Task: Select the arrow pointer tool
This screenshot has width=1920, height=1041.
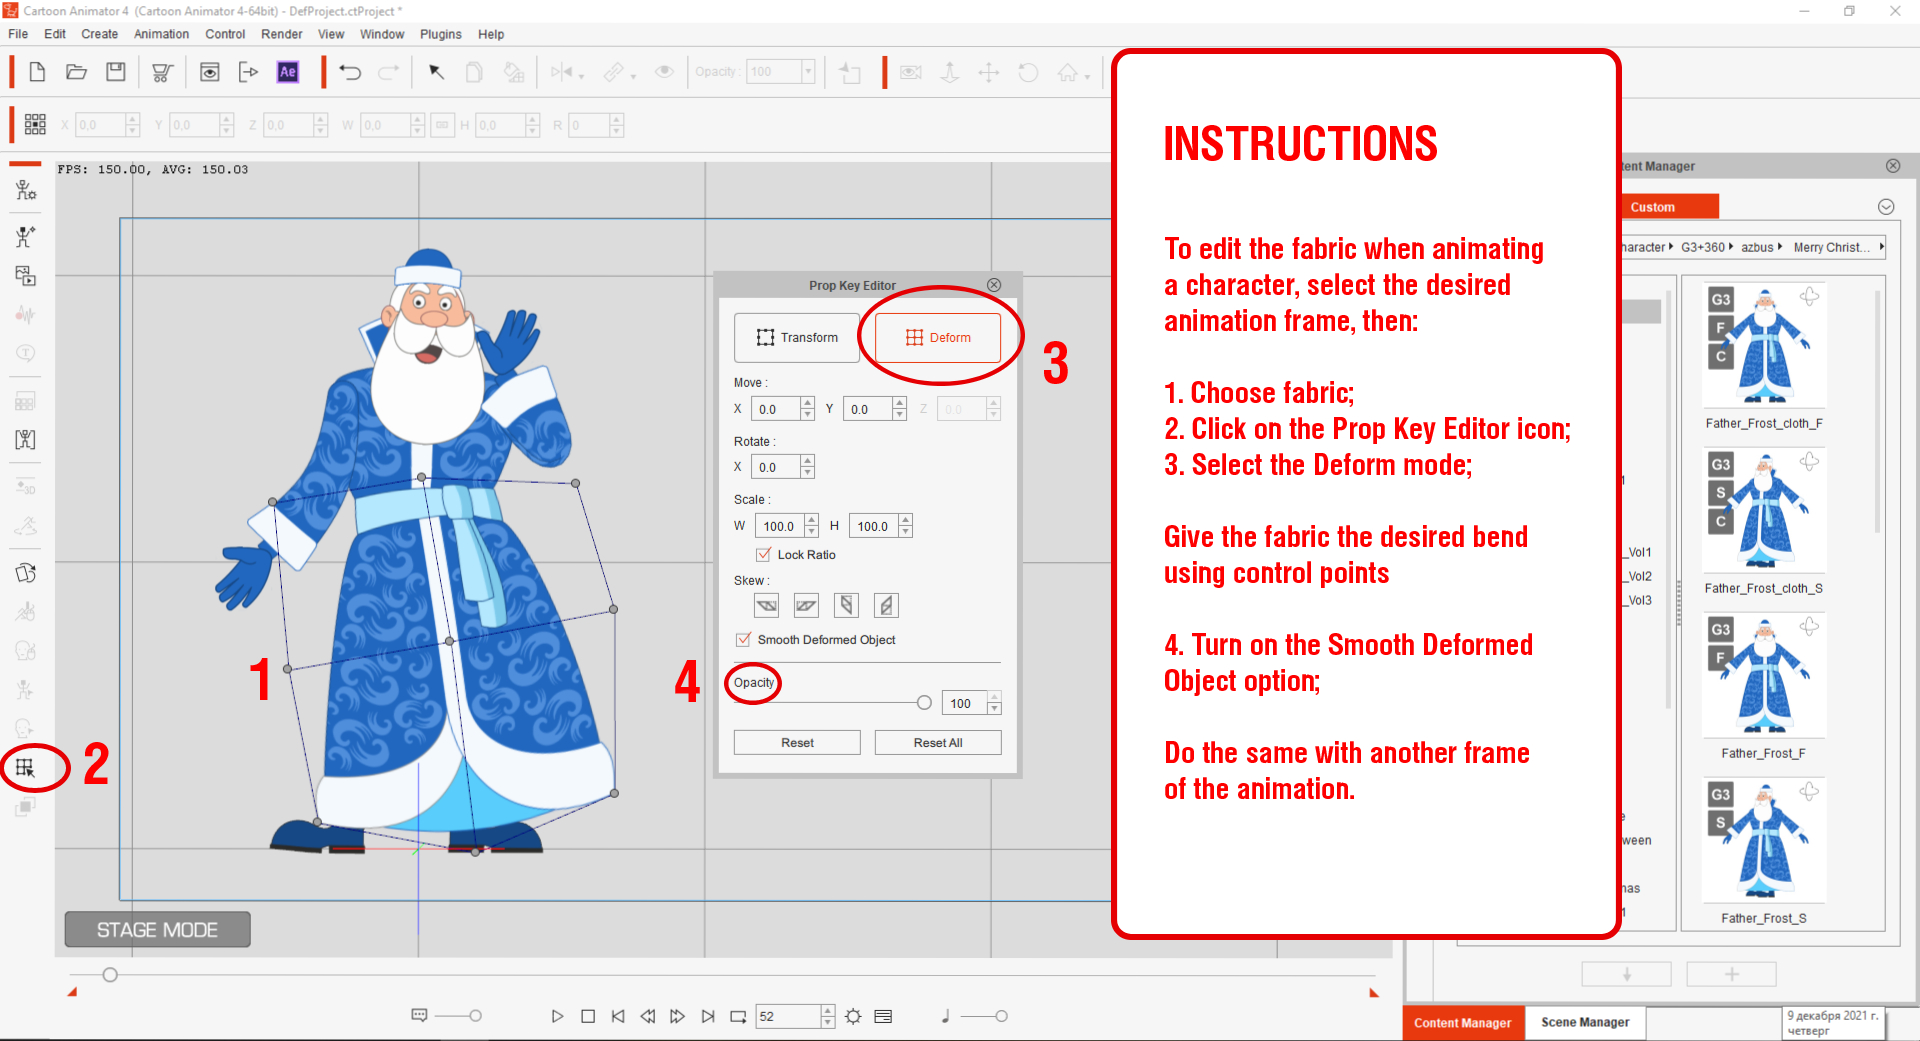Action: 437,72
